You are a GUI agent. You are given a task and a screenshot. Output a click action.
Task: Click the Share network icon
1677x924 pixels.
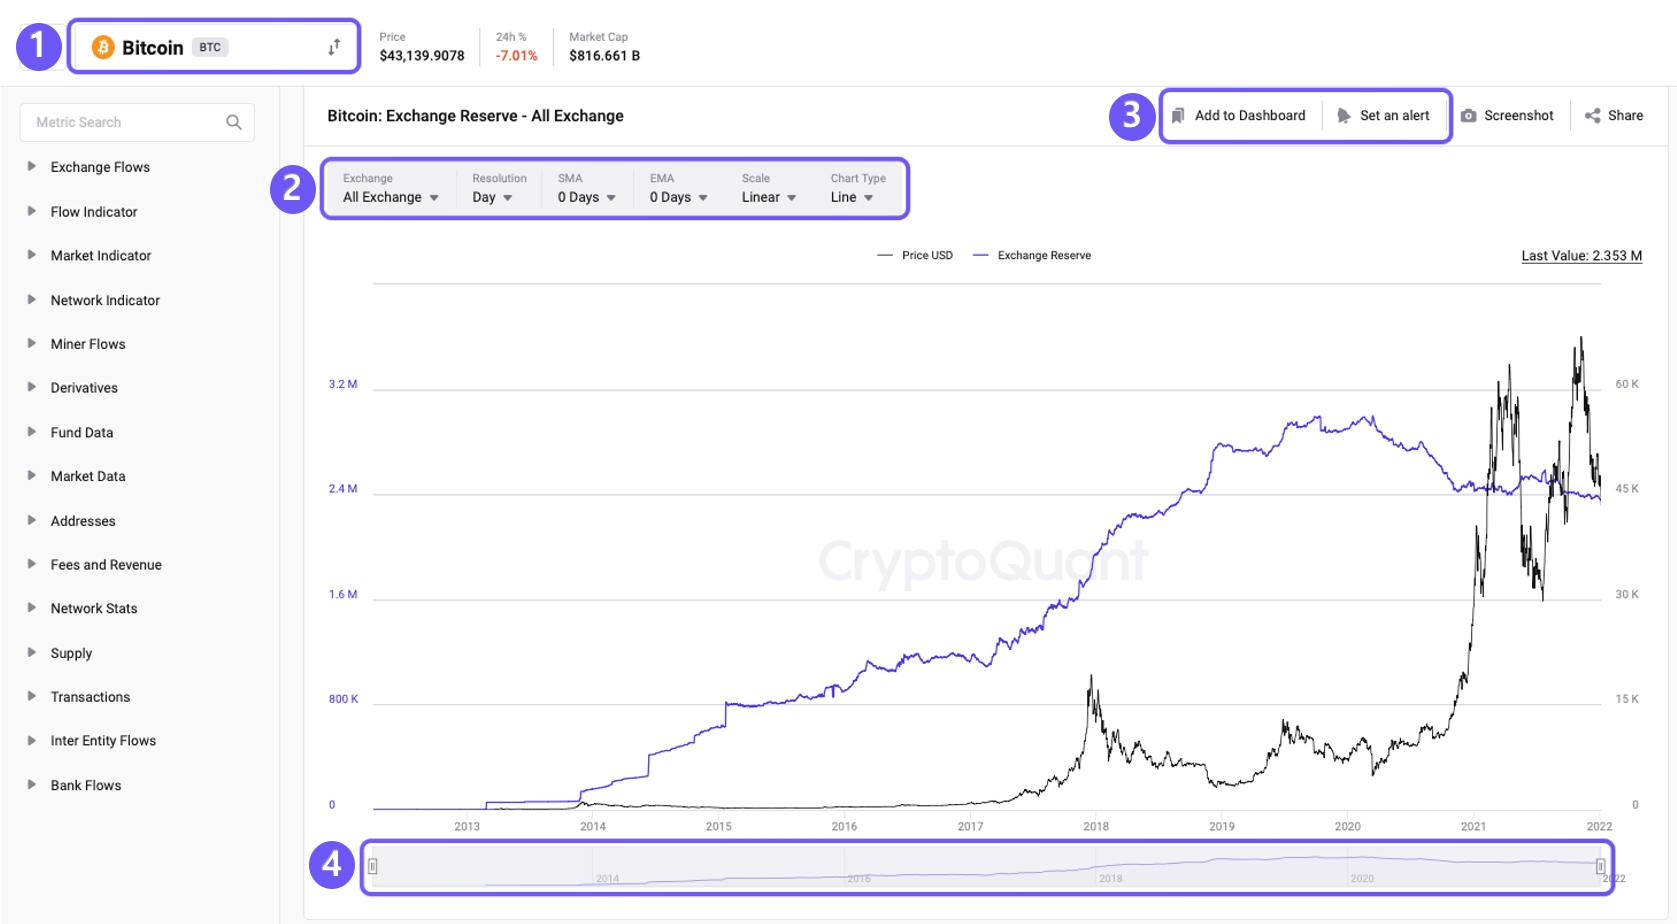point(1592,116)
